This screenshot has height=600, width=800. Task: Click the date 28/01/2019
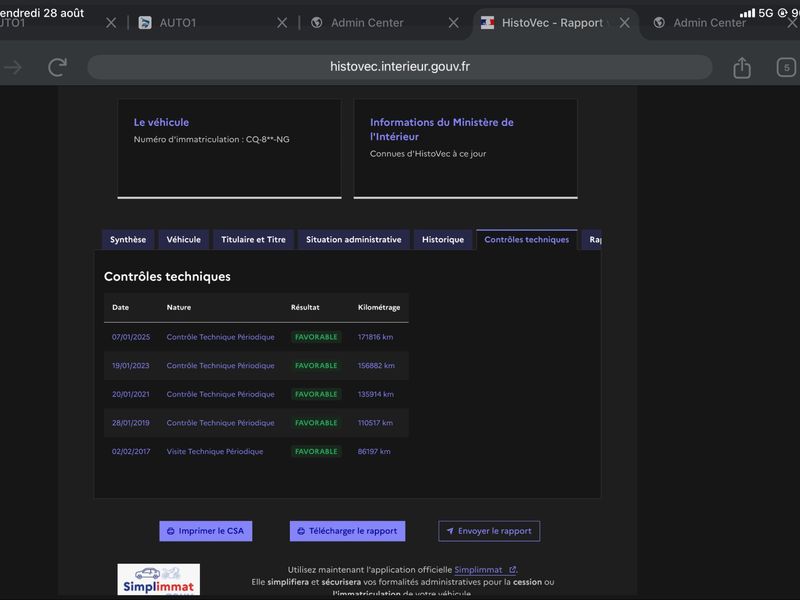pos(131,422)
